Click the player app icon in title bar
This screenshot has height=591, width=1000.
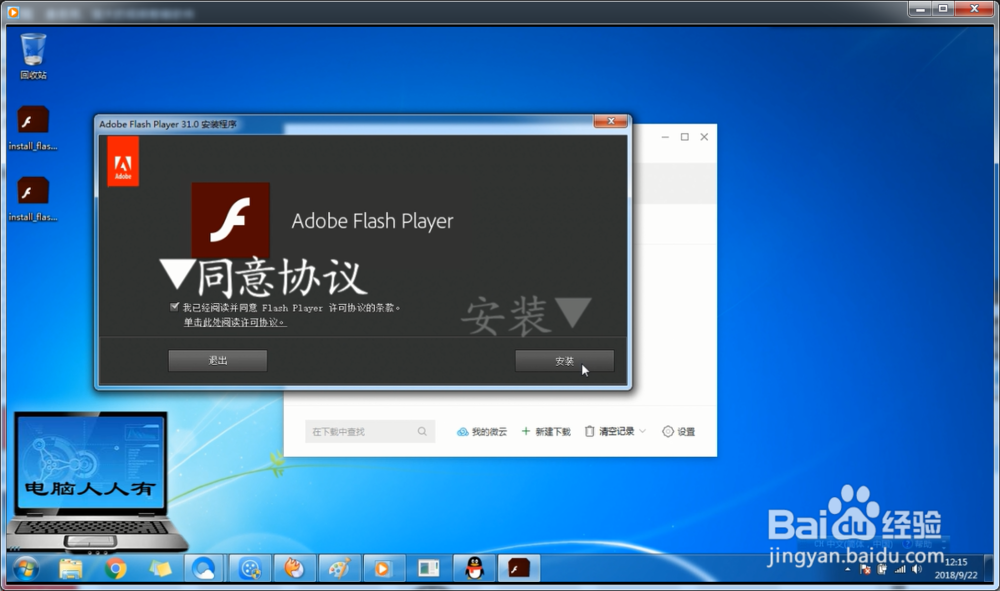(13, 12)
